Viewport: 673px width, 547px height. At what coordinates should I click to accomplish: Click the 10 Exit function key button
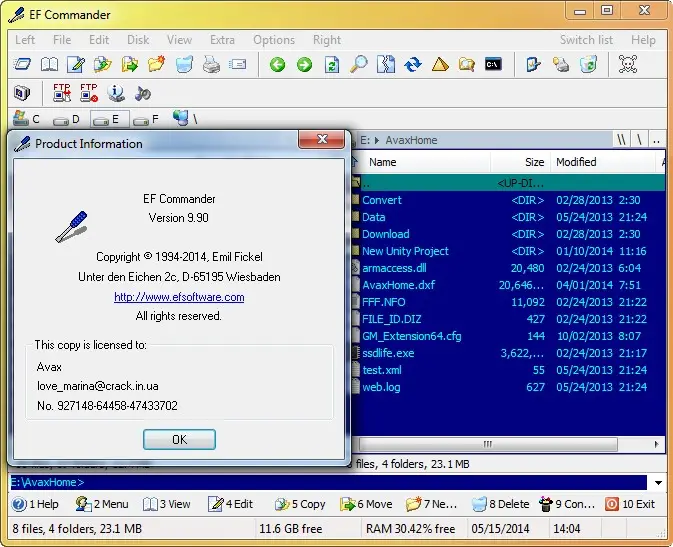tap(630, 504)
